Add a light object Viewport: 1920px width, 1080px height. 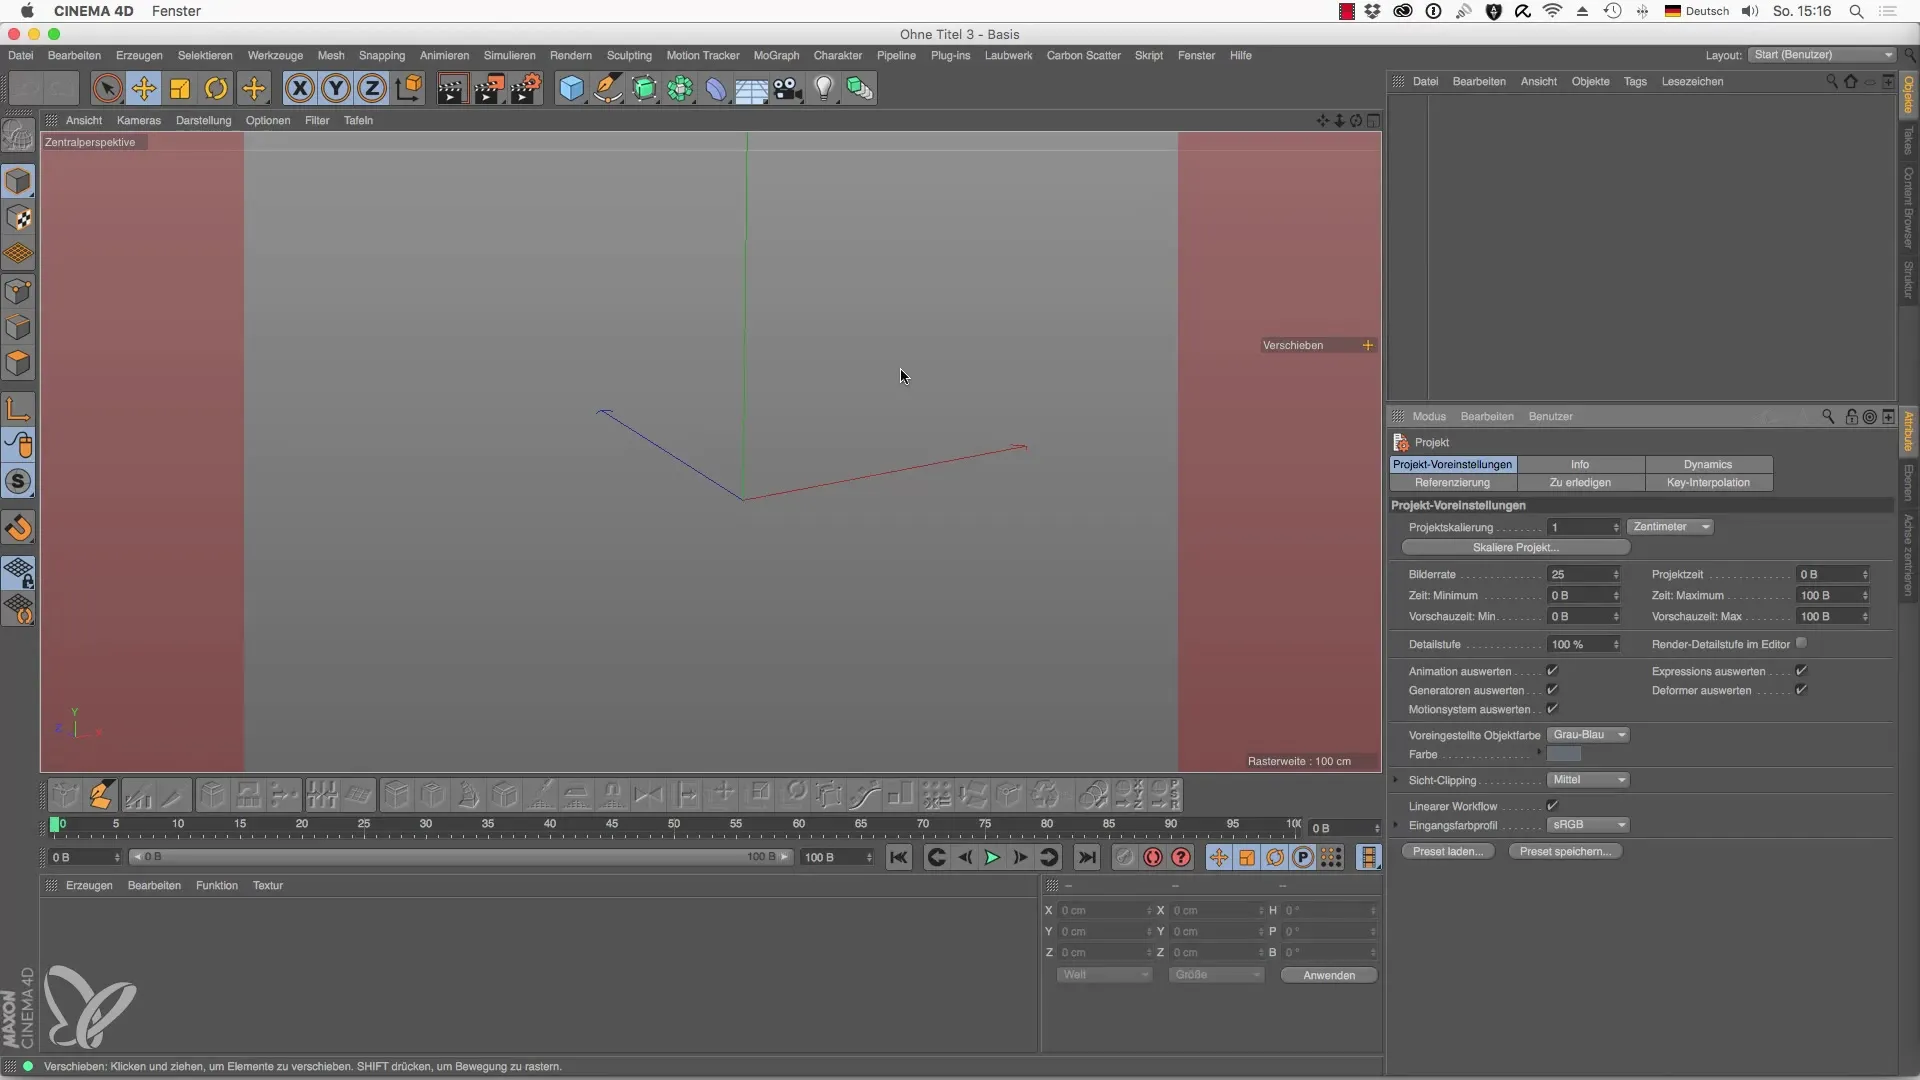pos(824,89)
